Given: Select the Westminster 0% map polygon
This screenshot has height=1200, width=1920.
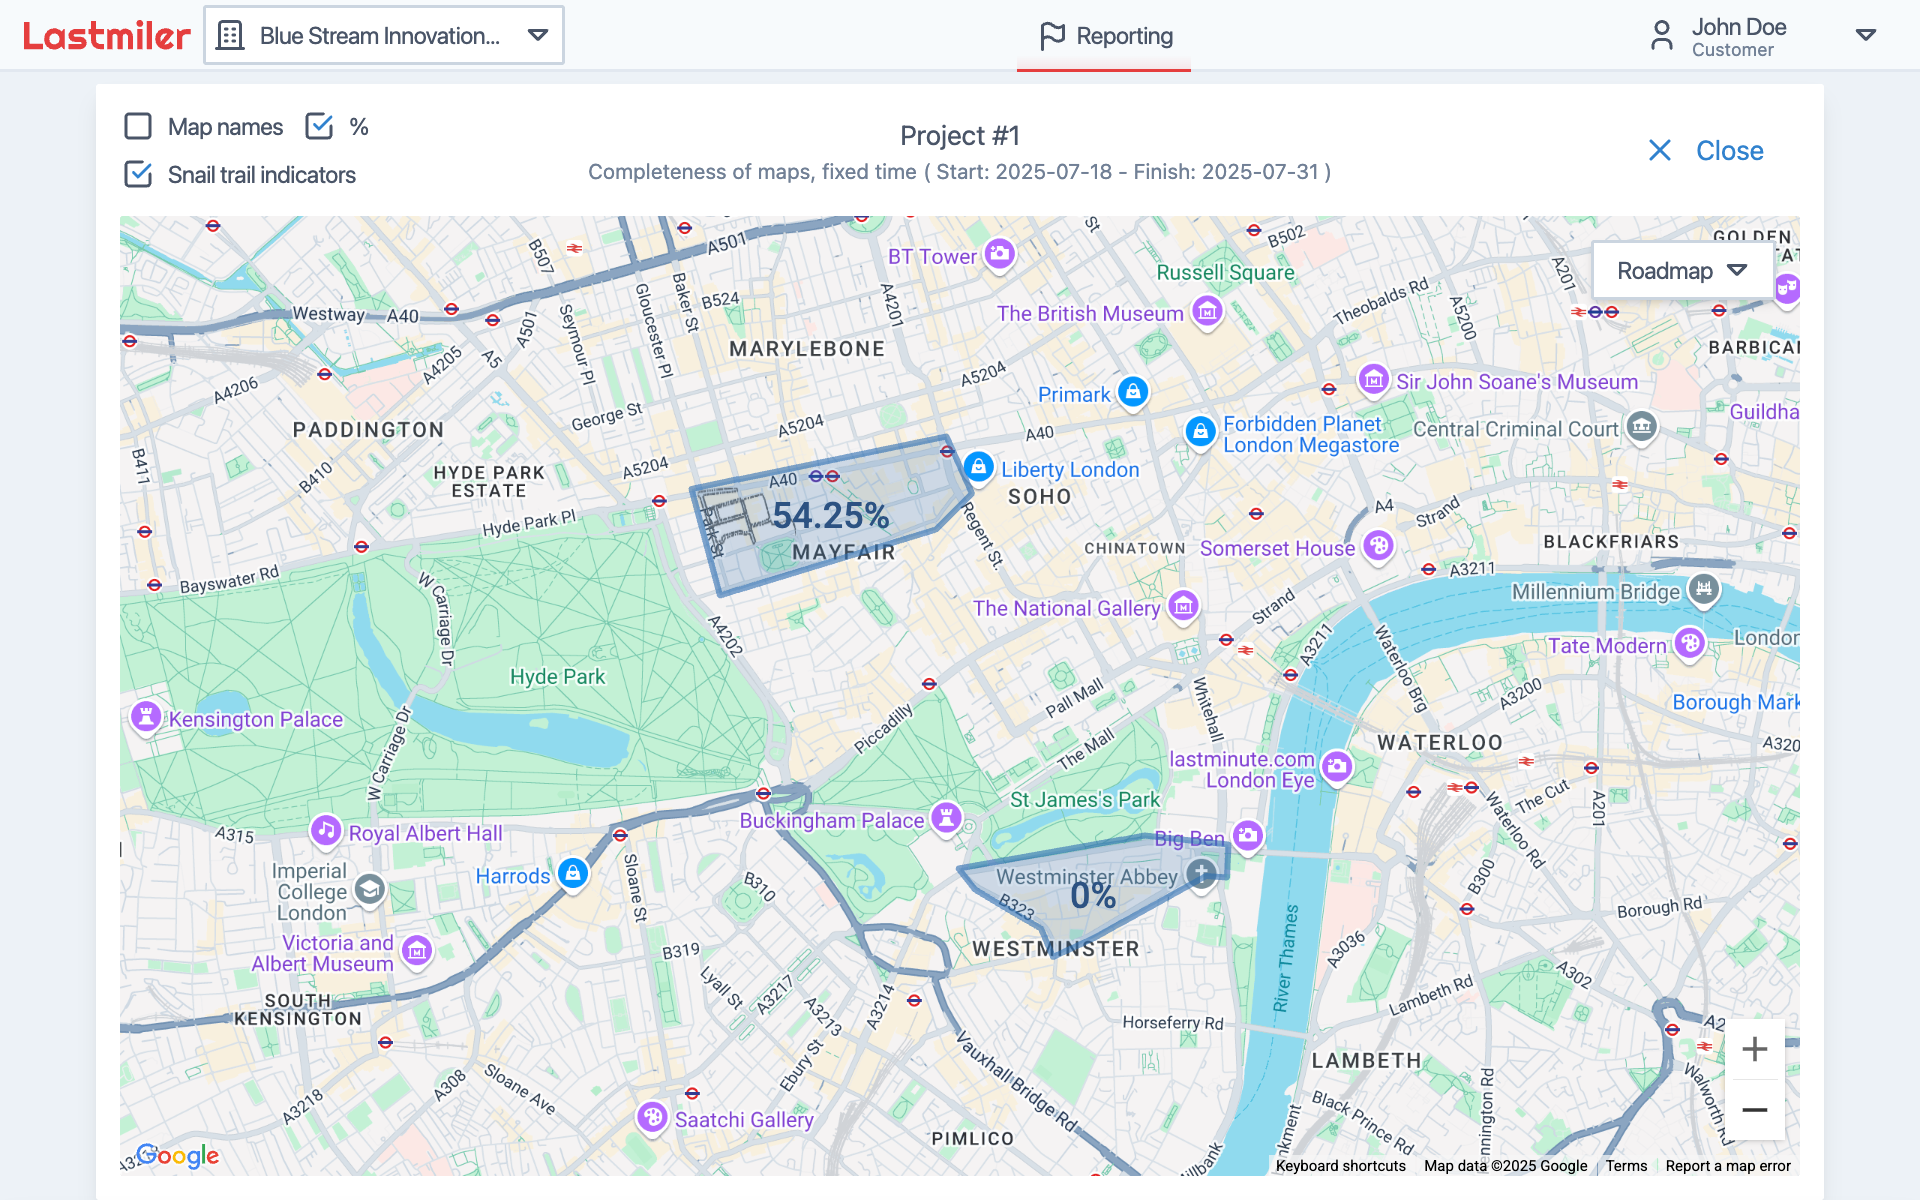Looking at the screenshot, I should click(x=1092, y=895).
